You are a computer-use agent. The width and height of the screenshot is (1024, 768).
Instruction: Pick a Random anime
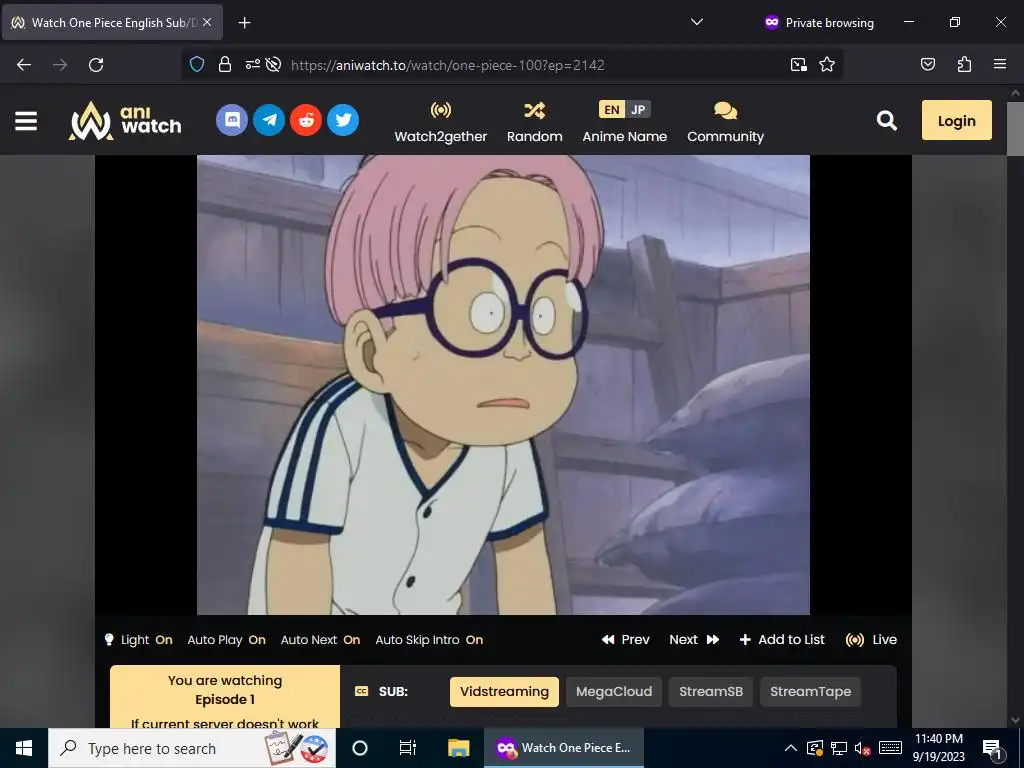(x=535, y=122)
